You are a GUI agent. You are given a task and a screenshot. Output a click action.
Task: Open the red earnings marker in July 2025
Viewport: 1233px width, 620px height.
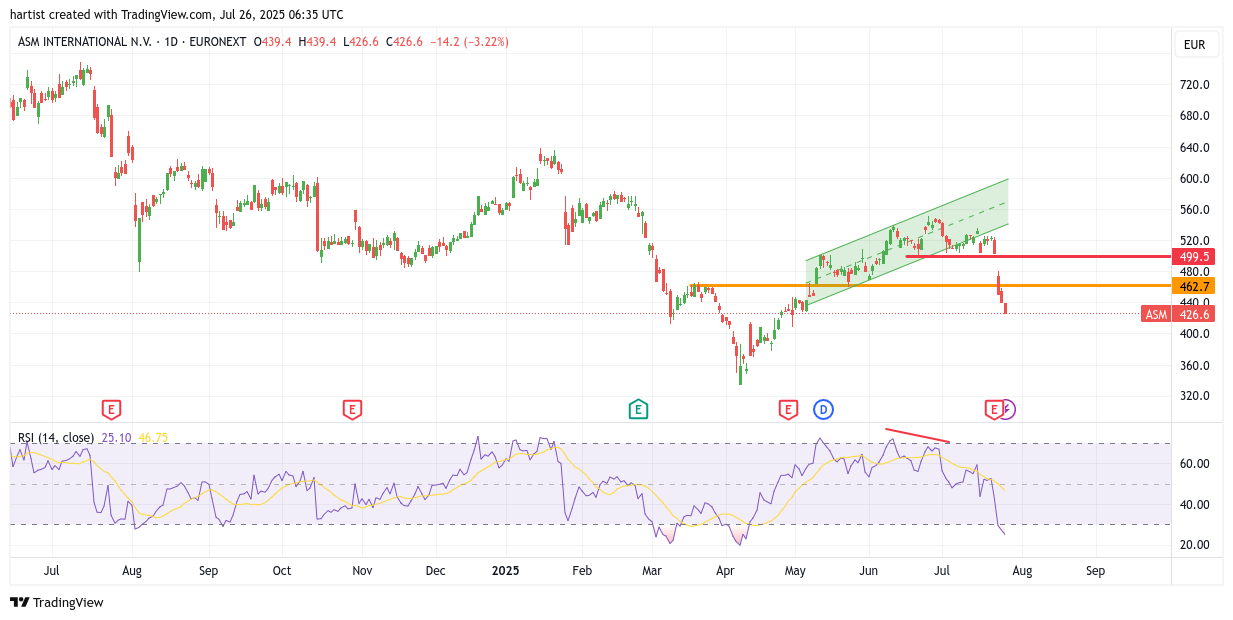(994, 409)
